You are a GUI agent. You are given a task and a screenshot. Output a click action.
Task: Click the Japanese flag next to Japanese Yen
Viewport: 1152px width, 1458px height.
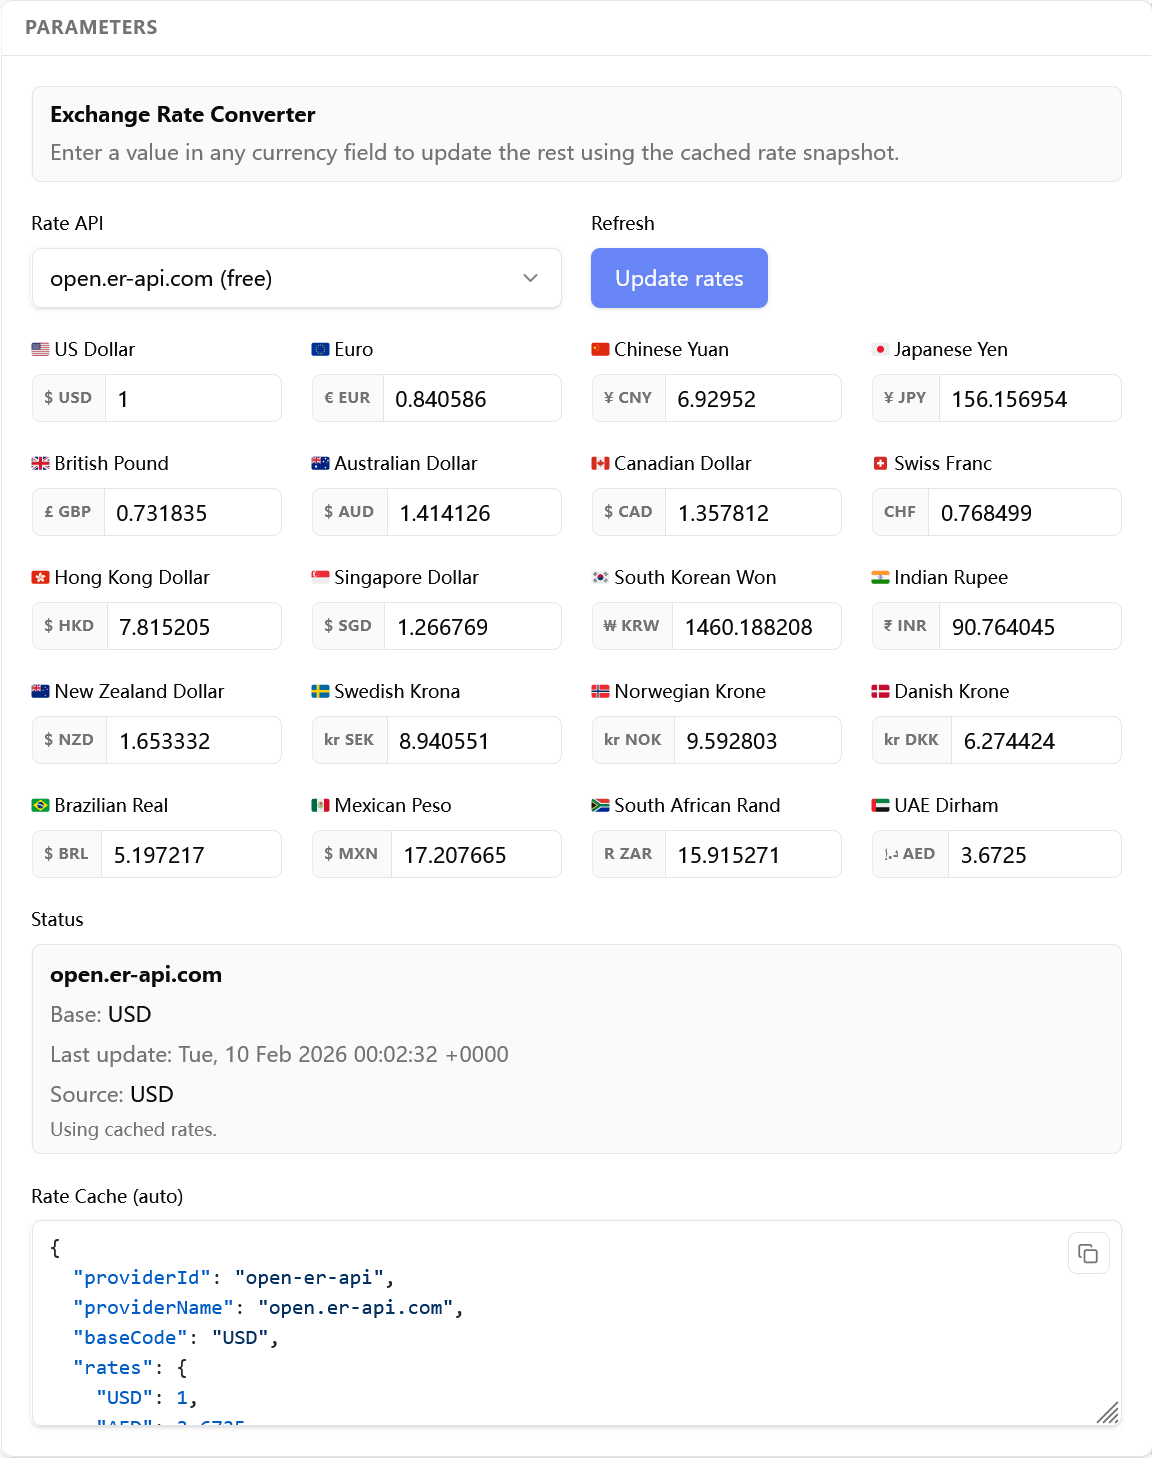pyautogui.click(x=879, y=349)
